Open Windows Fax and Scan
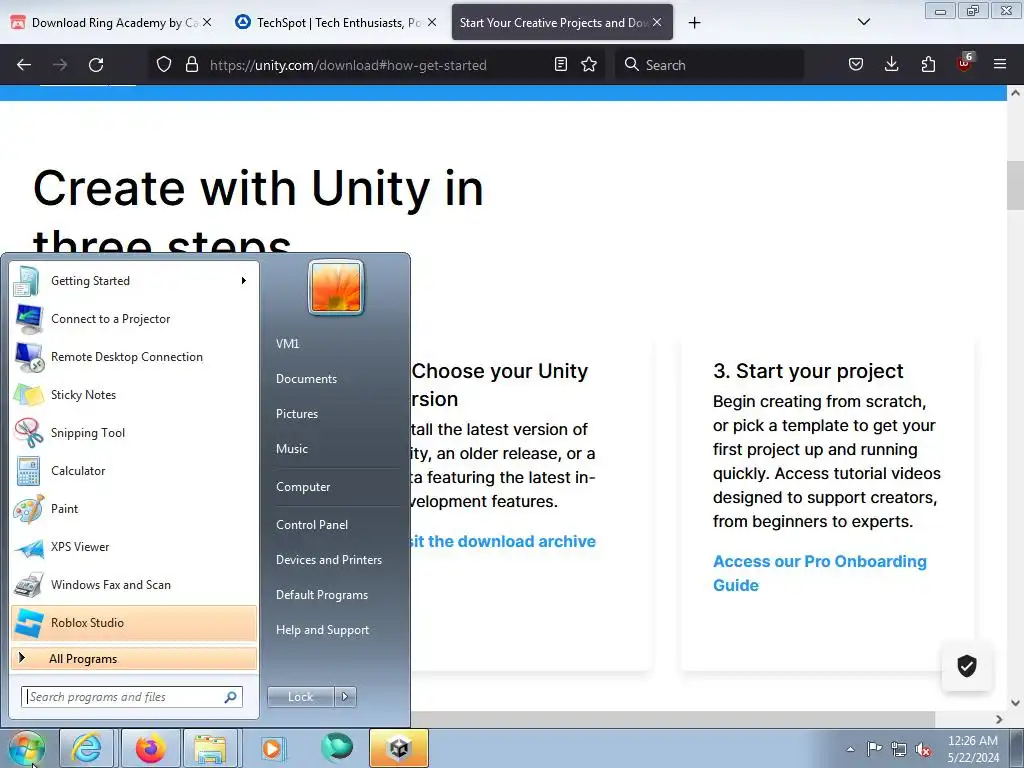Viewport: 1024px width, 768px height. [x=134, y=584]
